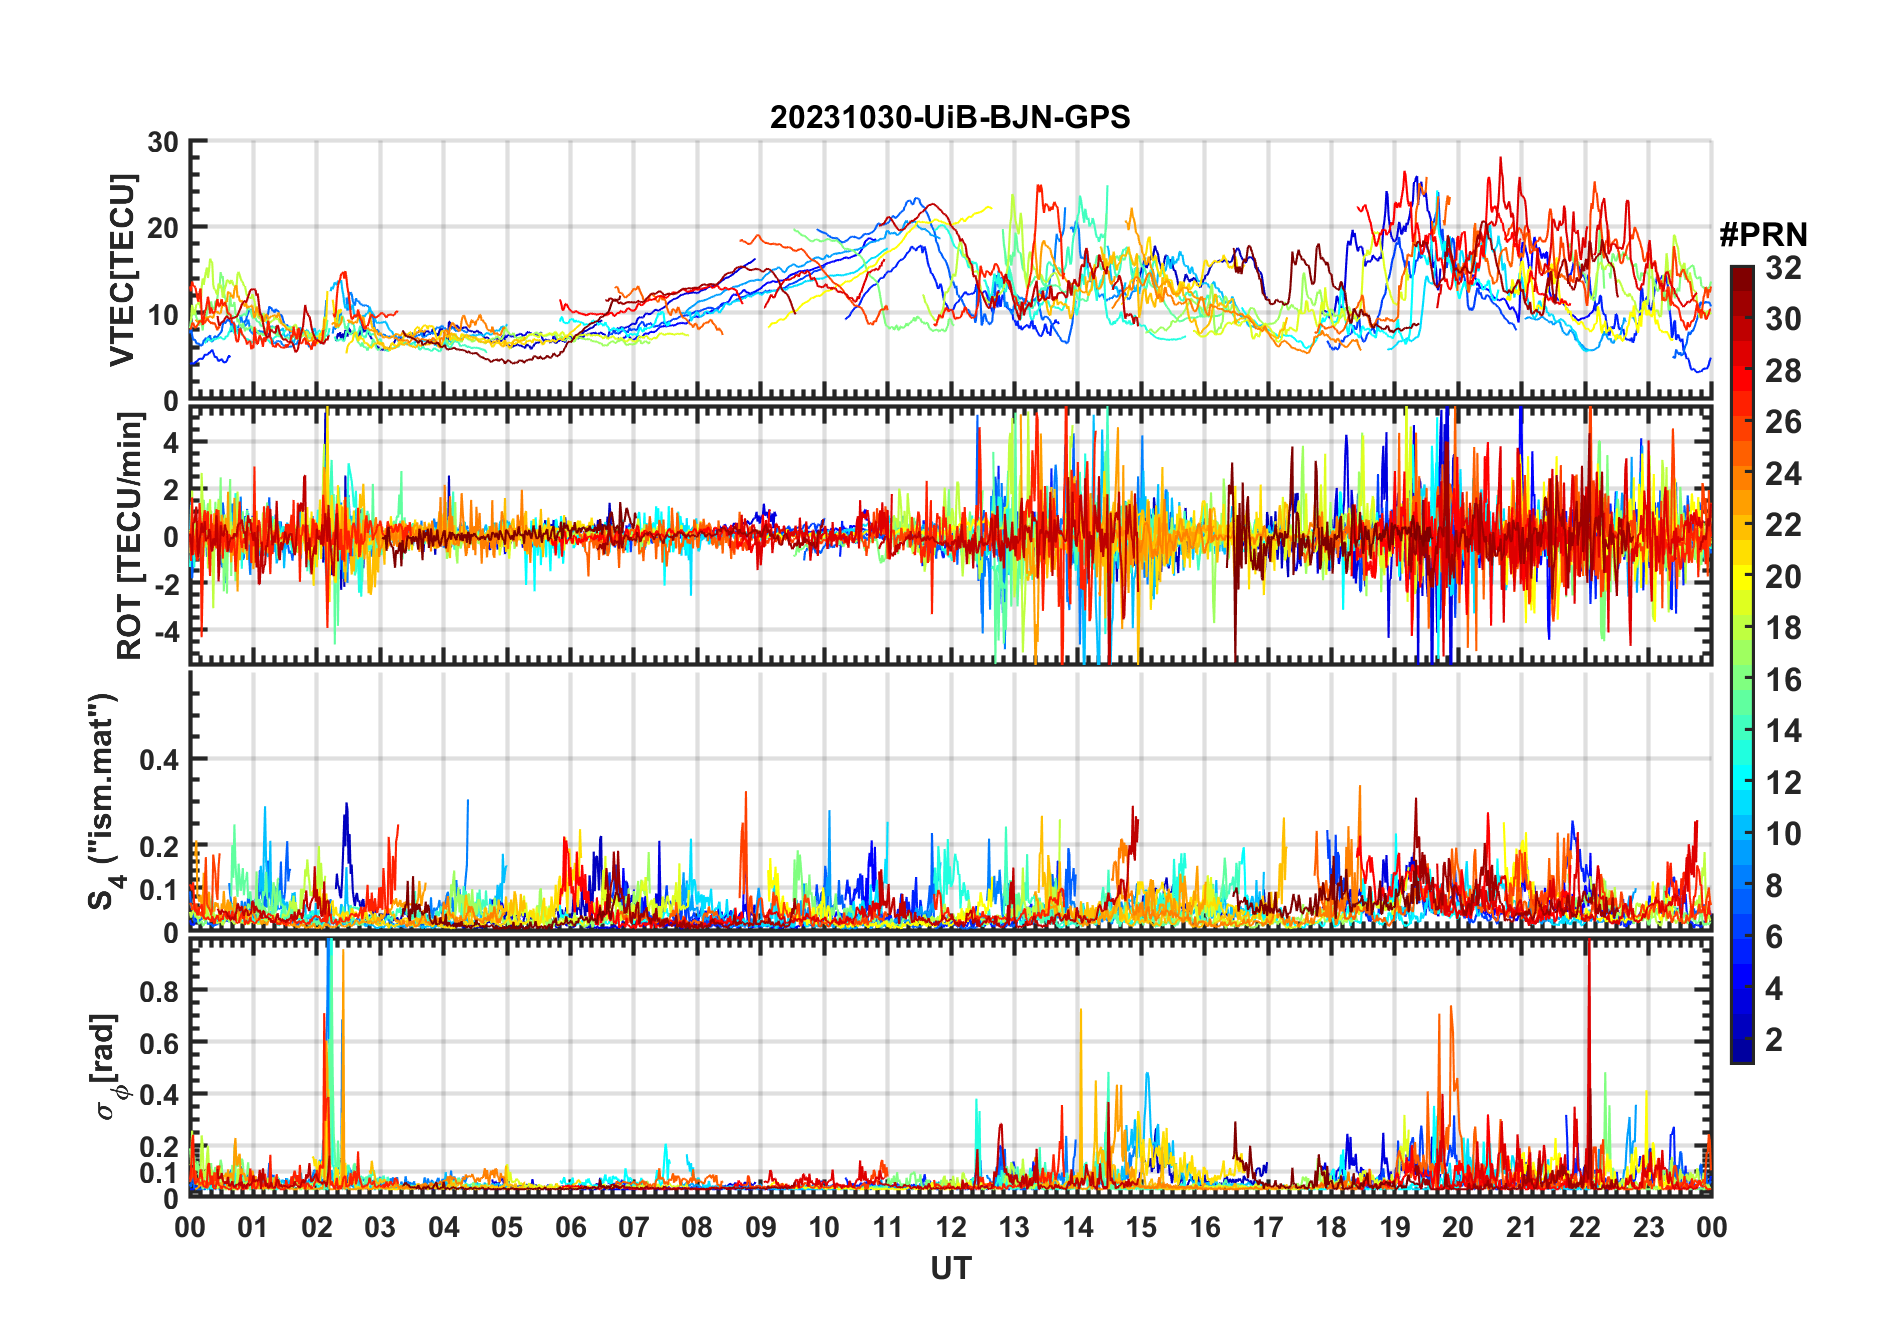Click colorbar tick label 24
The height and width of the screenshot is (1330, 1902).
click(1783, 474)
